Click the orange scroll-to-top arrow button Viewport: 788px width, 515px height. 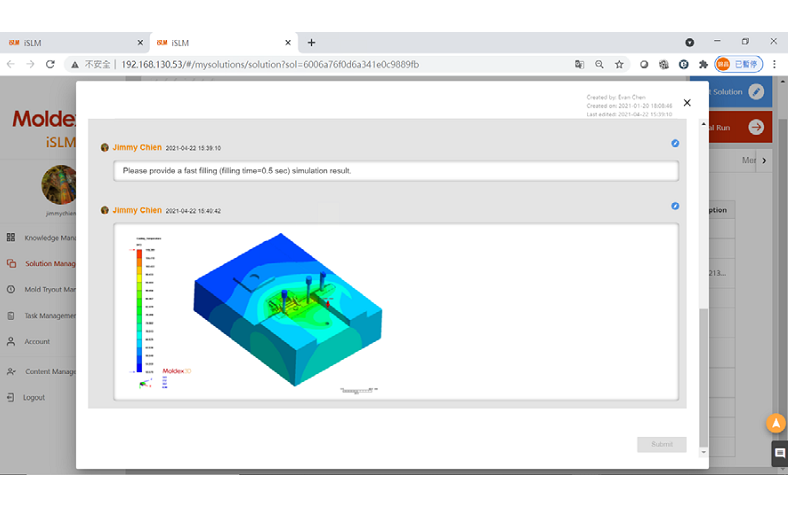click(776, 423)
